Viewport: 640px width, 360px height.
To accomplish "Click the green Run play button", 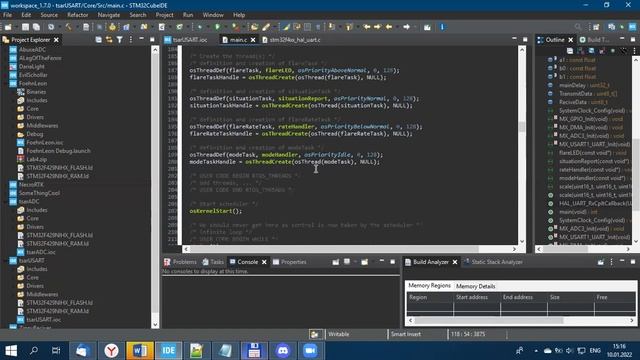I will coord(218,27).
